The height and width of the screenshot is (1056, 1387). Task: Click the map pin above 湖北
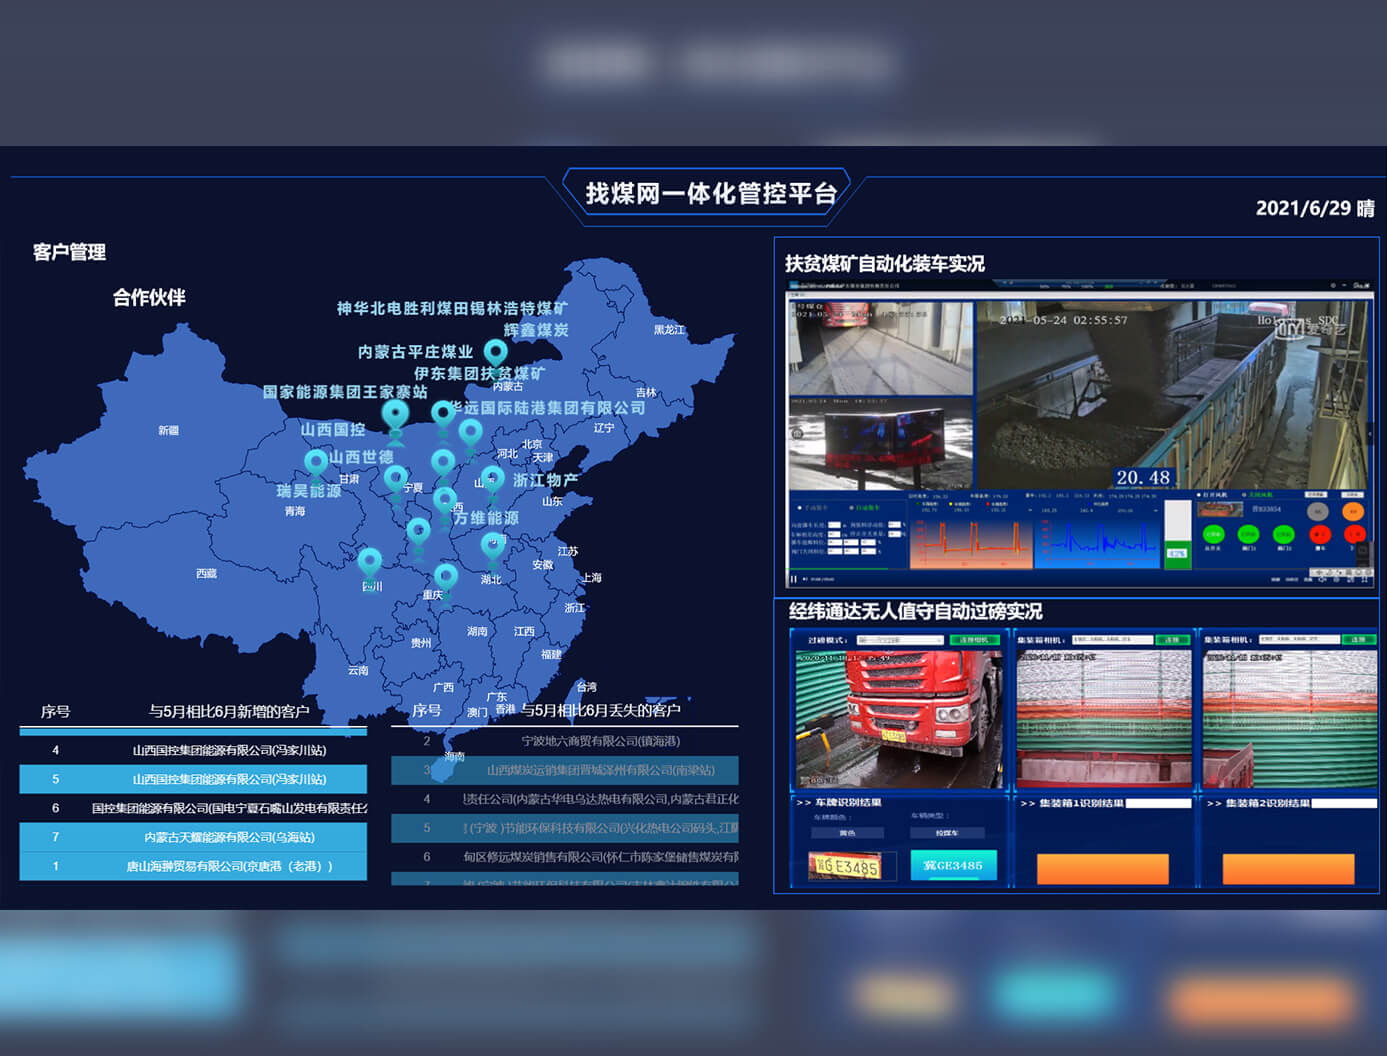[x=492, y=547]
